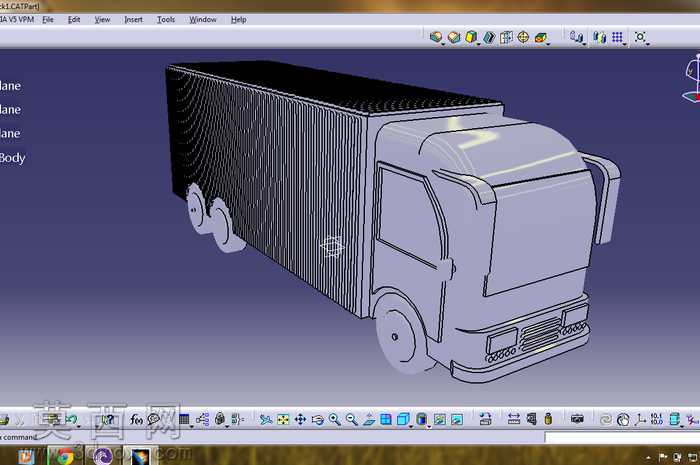This screenshot has width=700, height=465.
Task: Open the Tools menu
Action: tap(166, 20)
